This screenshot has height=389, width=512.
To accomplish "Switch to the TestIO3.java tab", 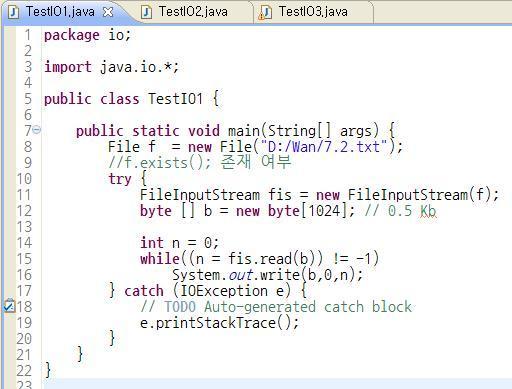I will [313, 12].
